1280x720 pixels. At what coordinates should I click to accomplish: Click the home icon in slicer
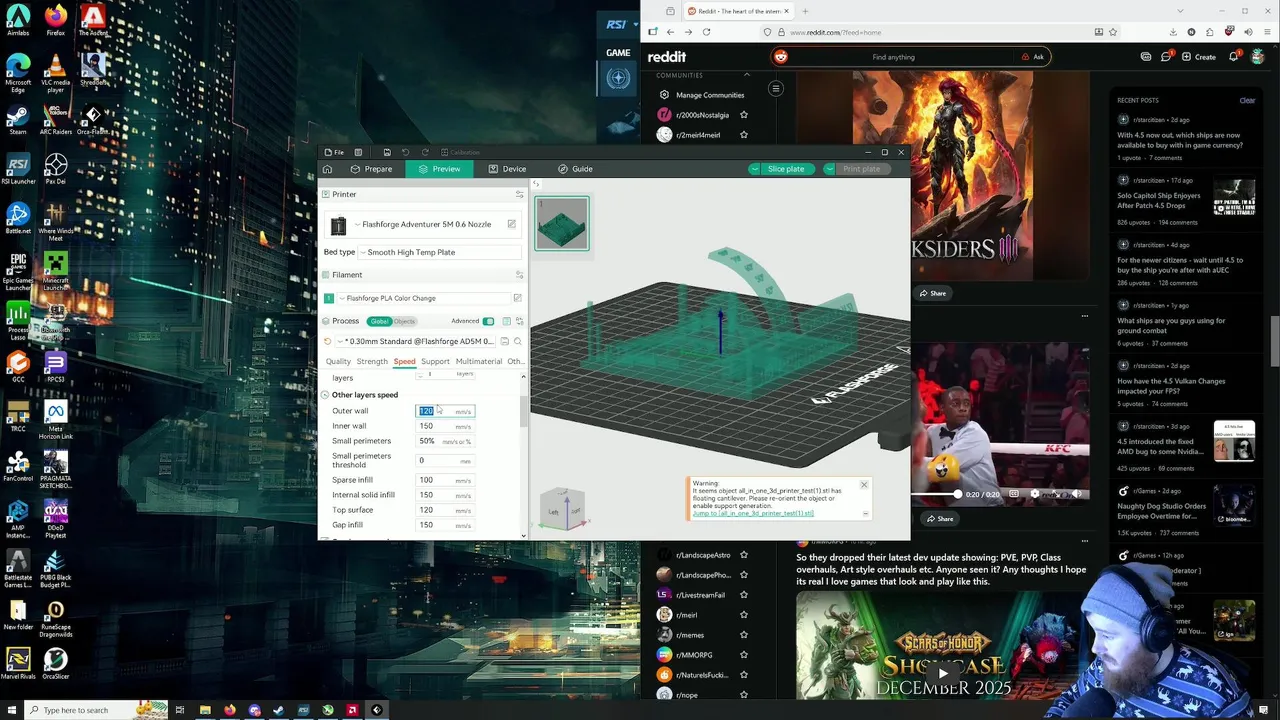pyautogui.click(x=327, y=169)
